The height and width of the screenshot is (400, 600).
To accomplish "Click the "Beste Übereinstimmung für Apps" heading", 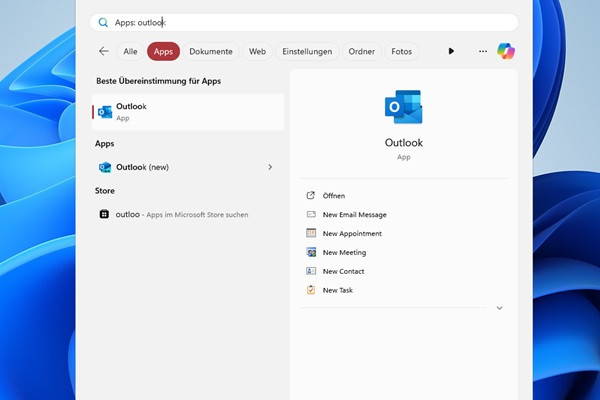I will coord(158,81).
